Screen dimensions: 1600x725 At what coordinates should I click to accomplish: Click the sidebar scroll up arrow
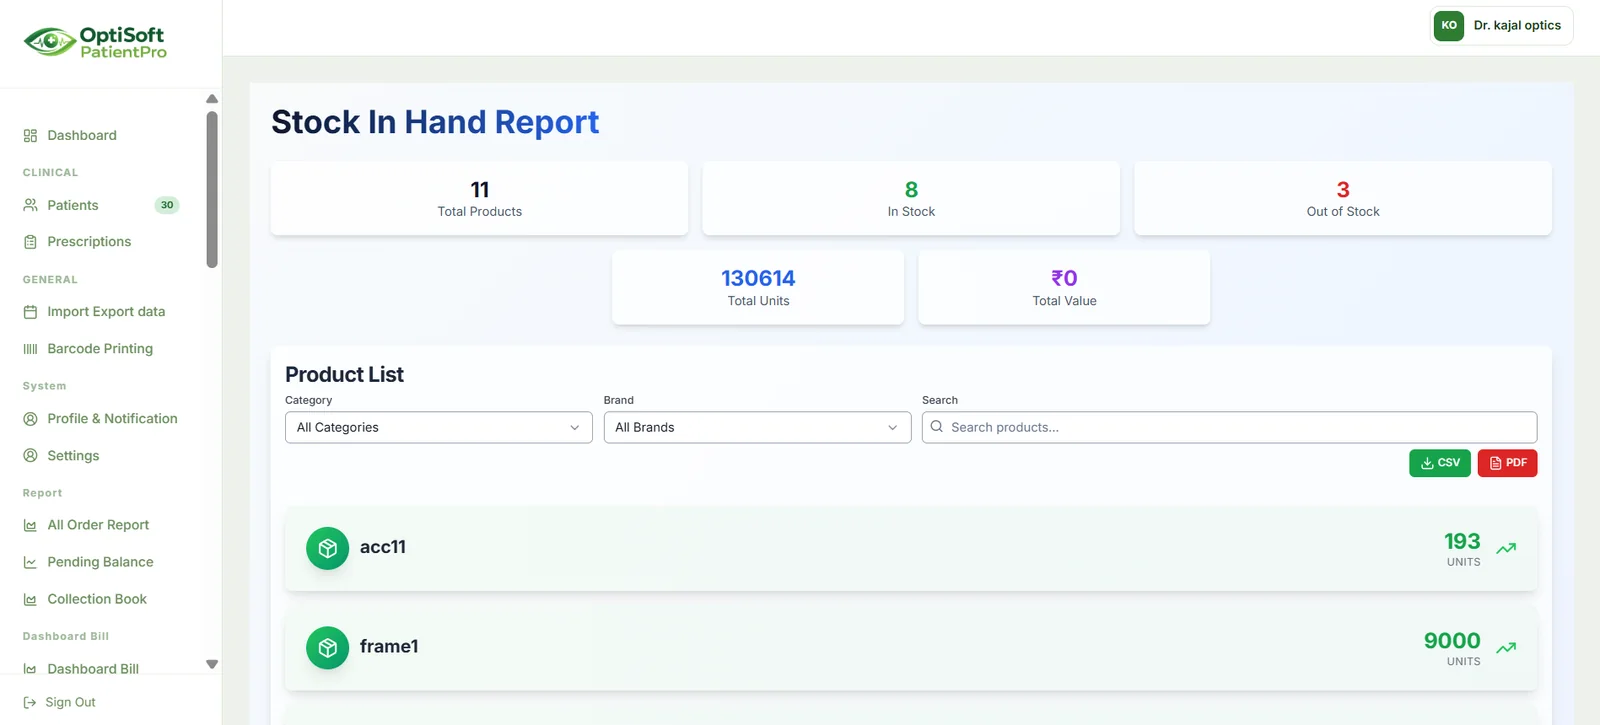[212, 99]
